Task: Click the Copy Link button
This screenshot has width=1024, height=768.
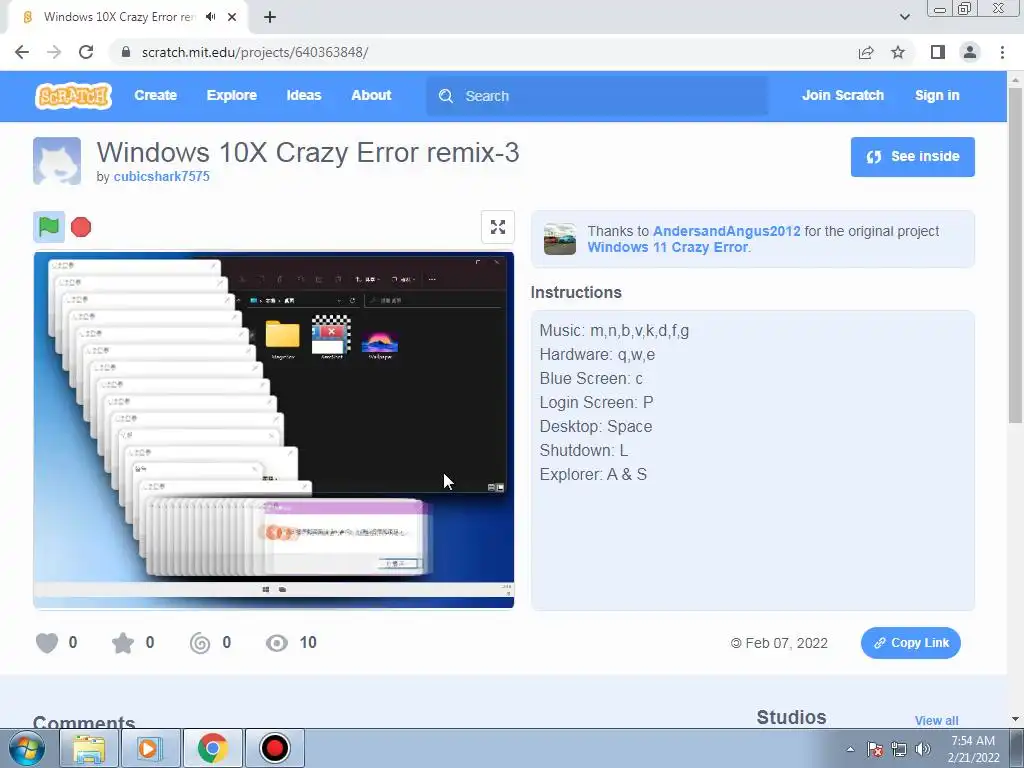Action: coord(910,643)
